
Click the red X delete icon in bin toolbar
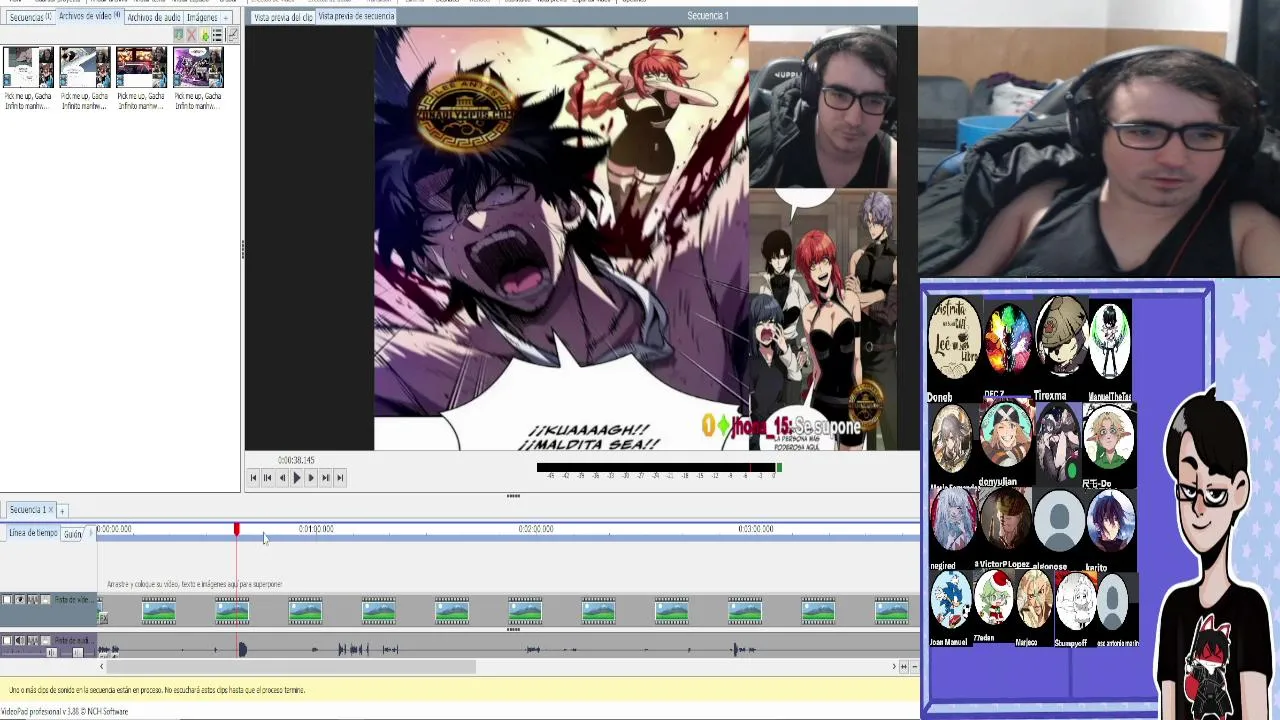[191, 35]
